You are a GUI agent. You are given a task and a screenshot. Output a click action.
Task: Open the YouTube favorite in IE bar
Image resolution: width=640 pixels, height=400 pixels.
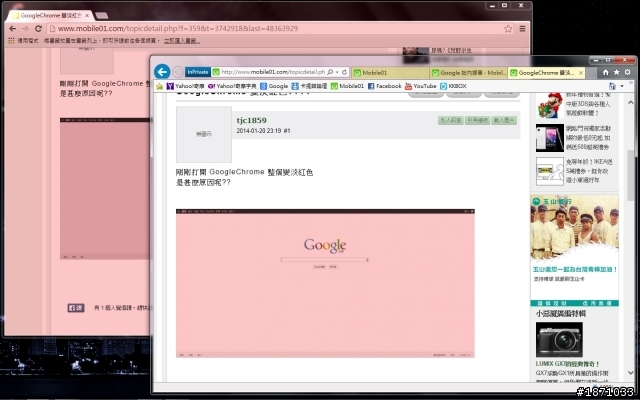[420, 86]
